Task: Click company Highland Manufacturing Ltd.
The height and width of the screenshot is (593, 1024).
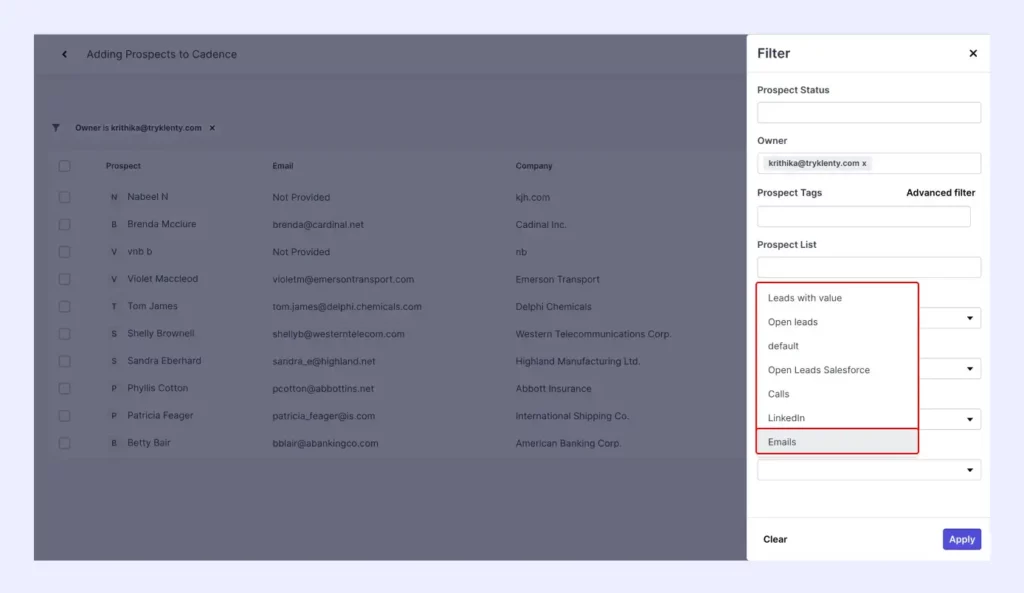Action: (x=577, y=361)
